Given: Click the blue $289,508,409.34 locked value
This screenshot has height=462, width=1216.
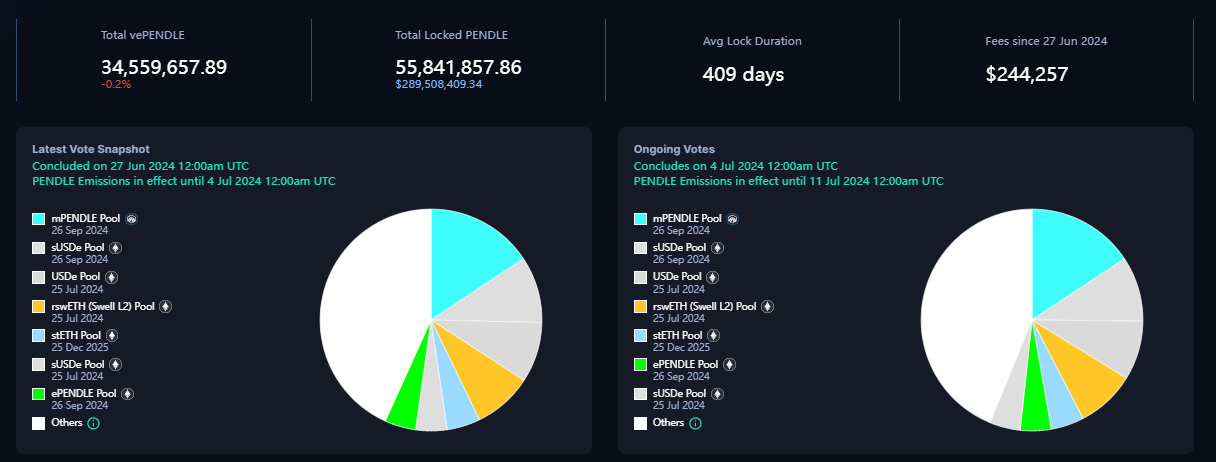Looking at the screenshot, I should [453, 85].
